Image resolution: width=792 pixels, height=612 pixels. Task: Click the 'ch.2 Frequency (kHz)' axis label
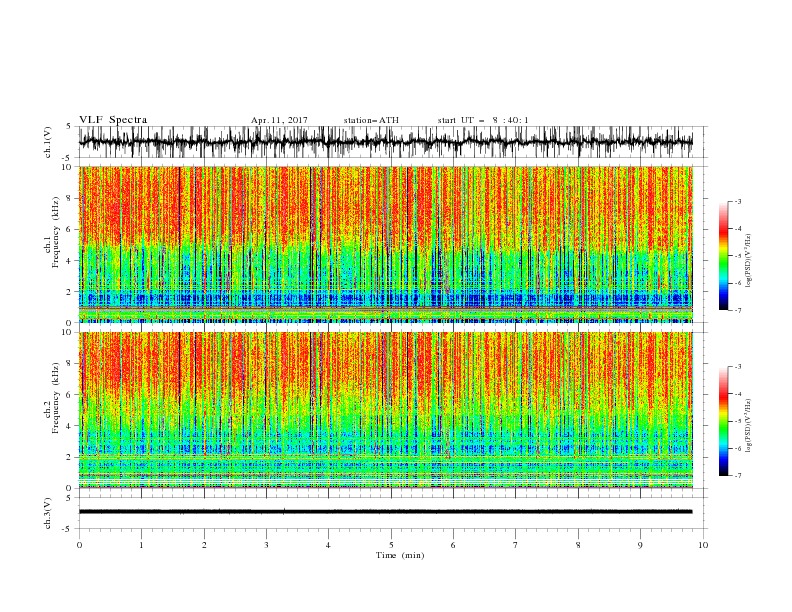pos(52,398)
